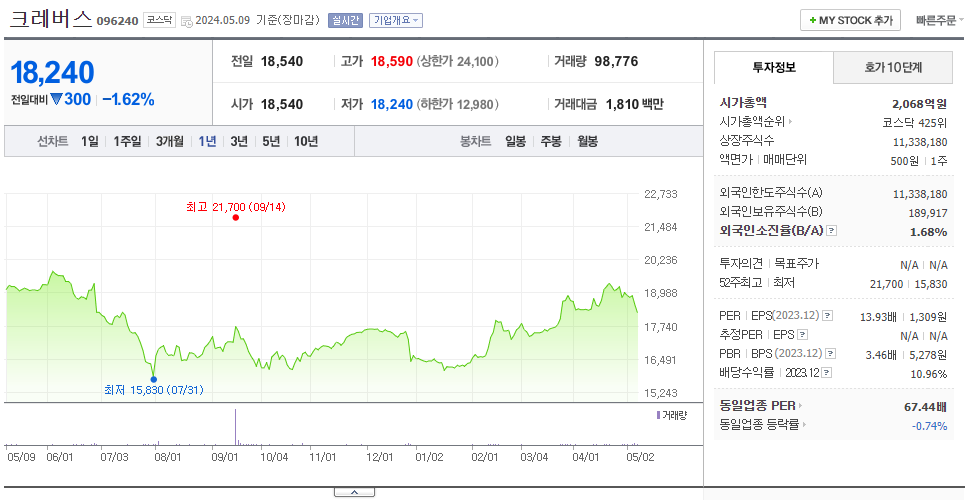Viewport: 968px width, 500px height.
Task: Open the 빠른주문 dropdown
Action: click(940, 20)
